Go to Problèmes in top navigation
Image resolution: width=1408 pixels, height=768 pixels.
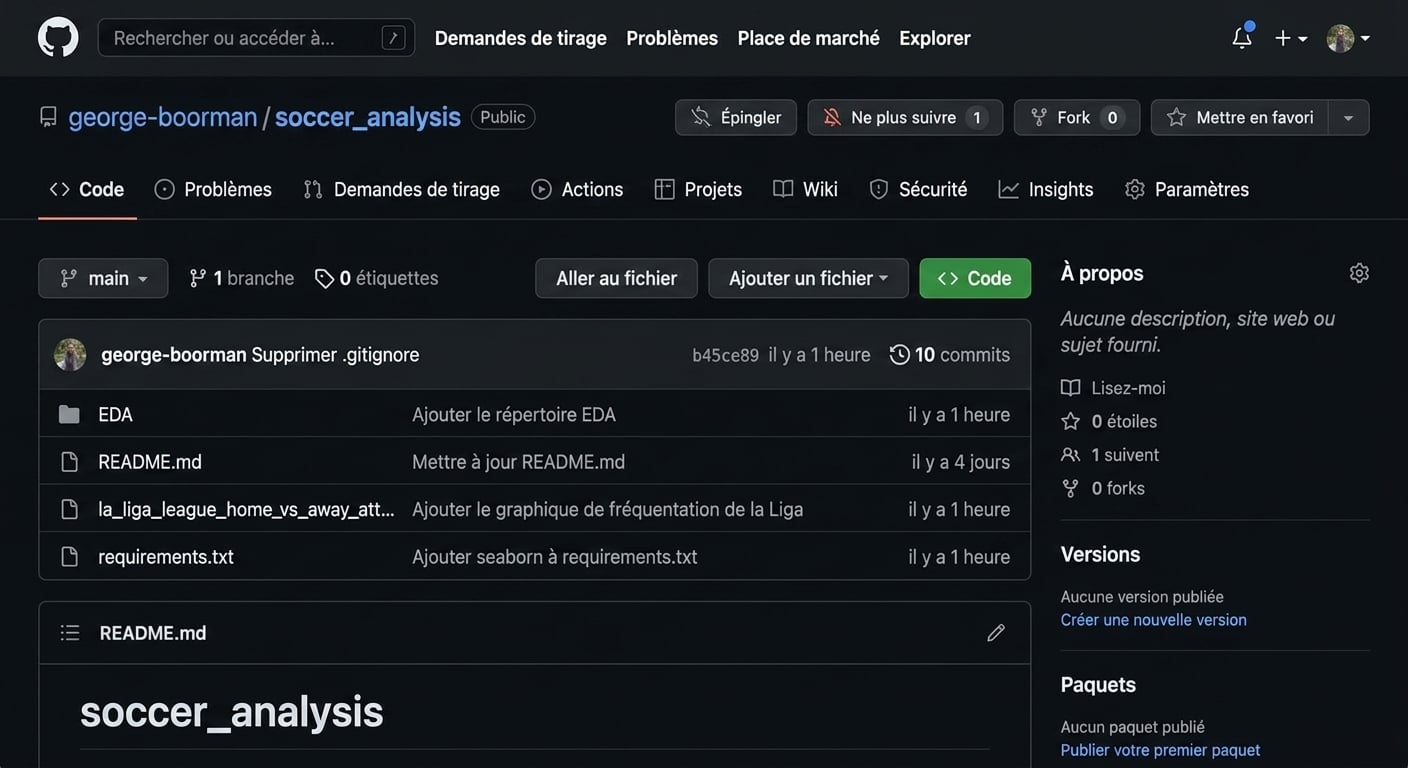click(x=672, y=38)
